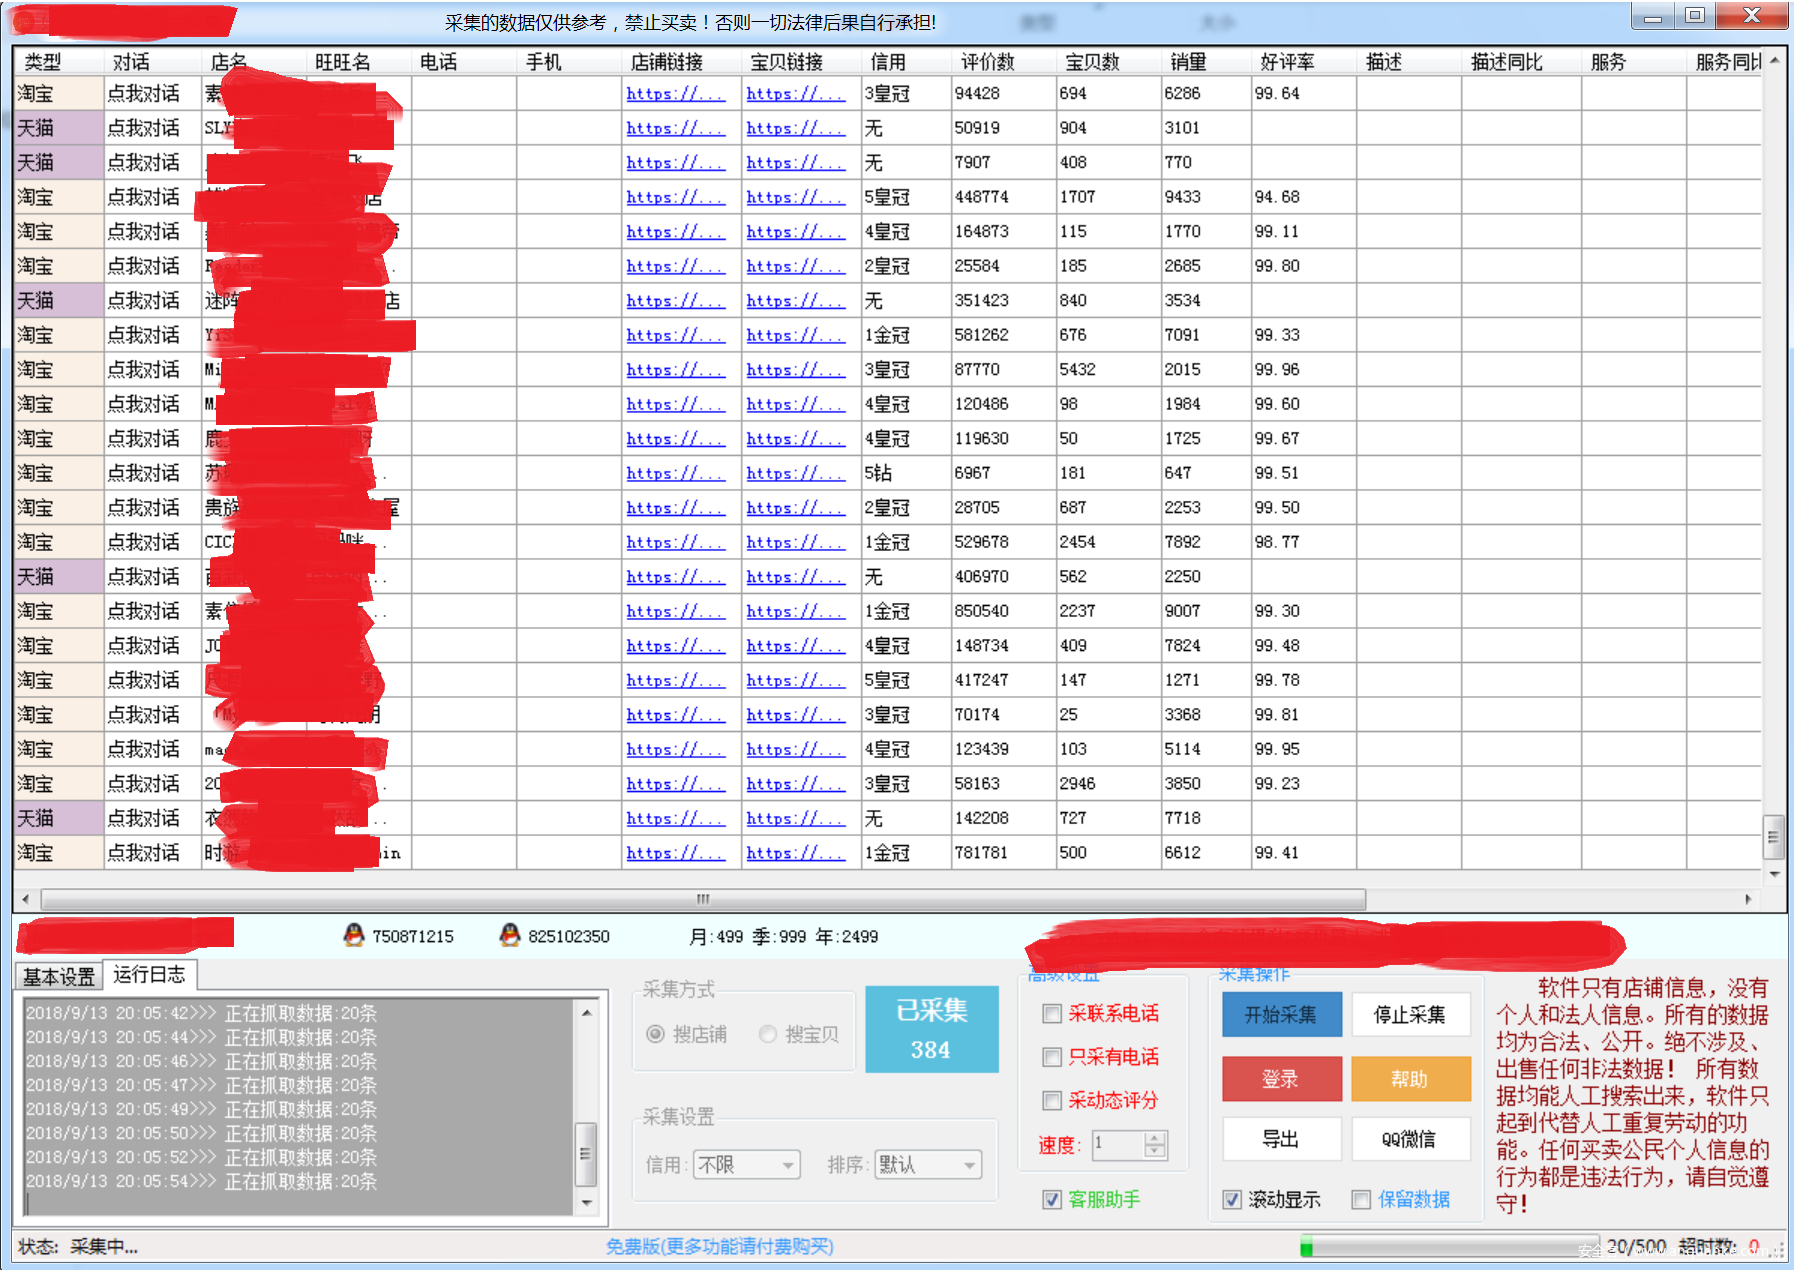Click the 停止采集 button
This screenshot has width=1794, height=1270.
point(1410,1015)
